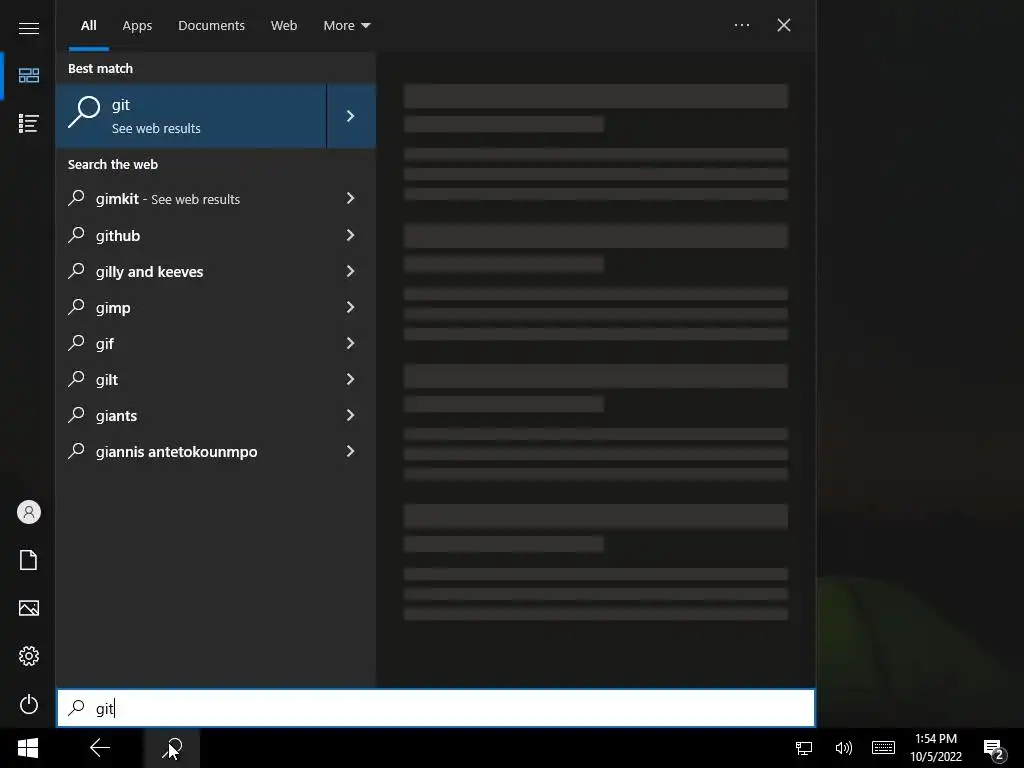Select the all apps list icon

(x=29, y=123)
